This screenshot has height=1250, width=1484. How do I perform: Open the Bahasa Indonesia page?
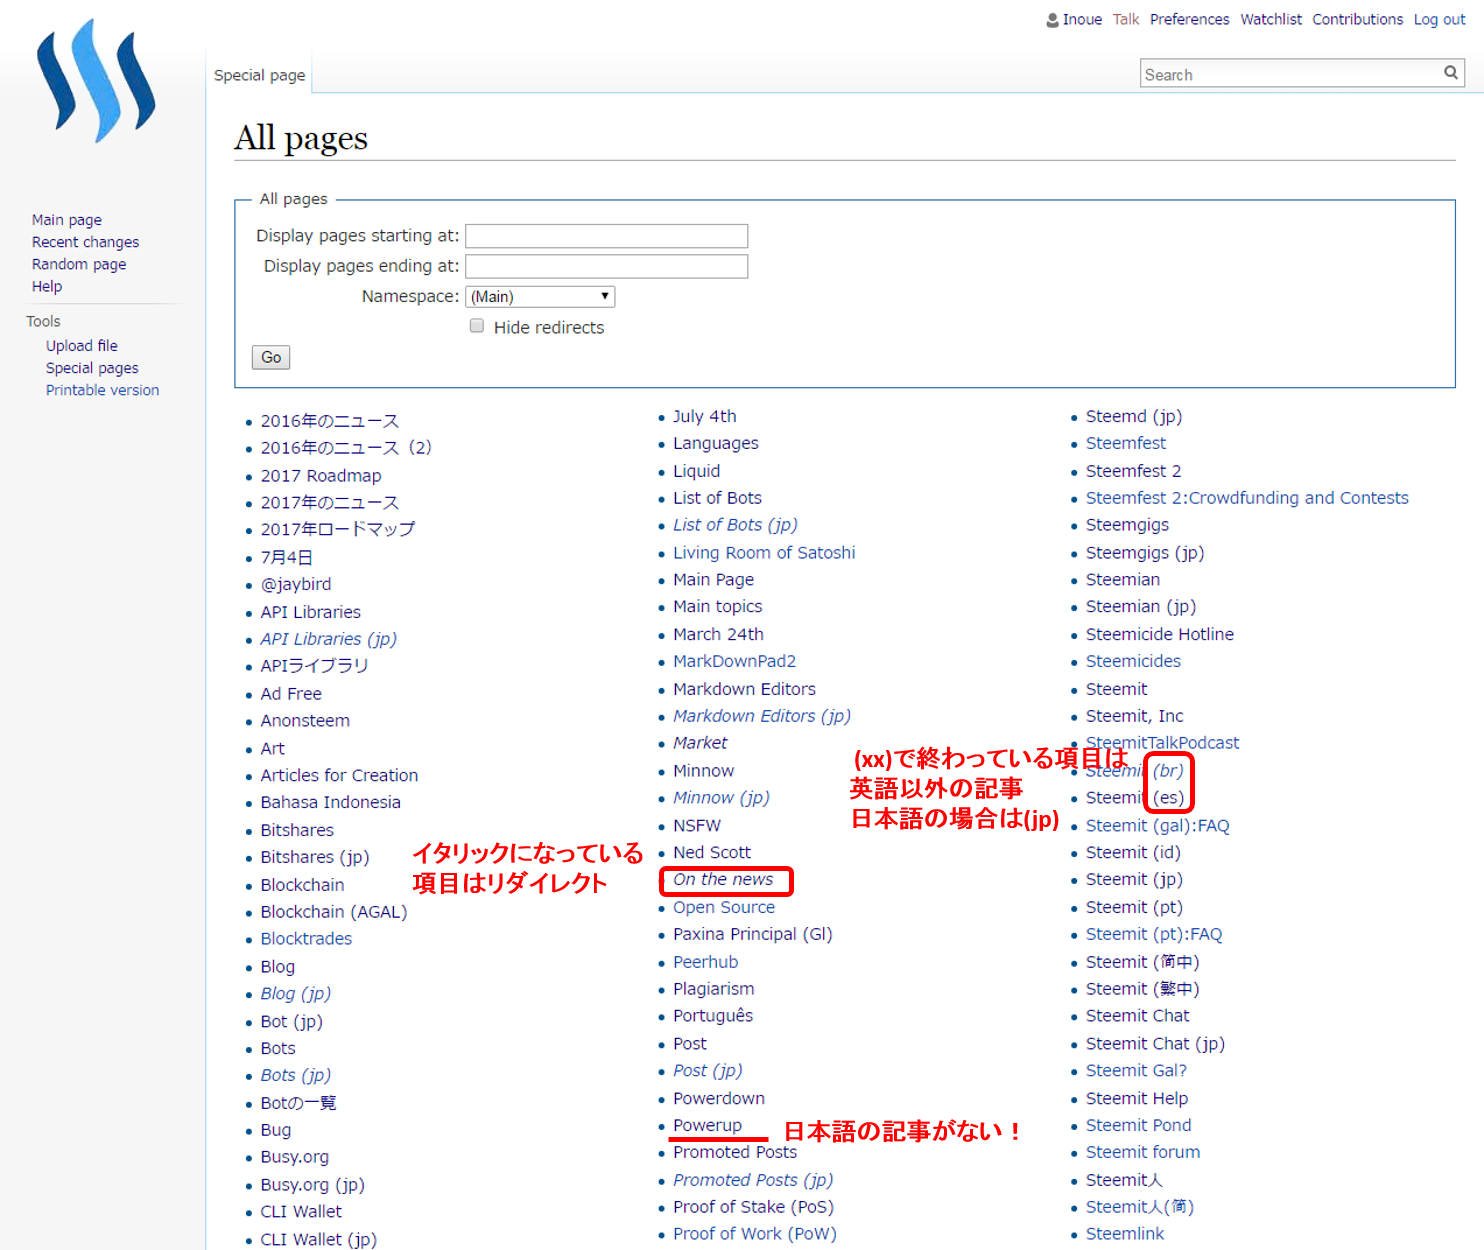331,802
